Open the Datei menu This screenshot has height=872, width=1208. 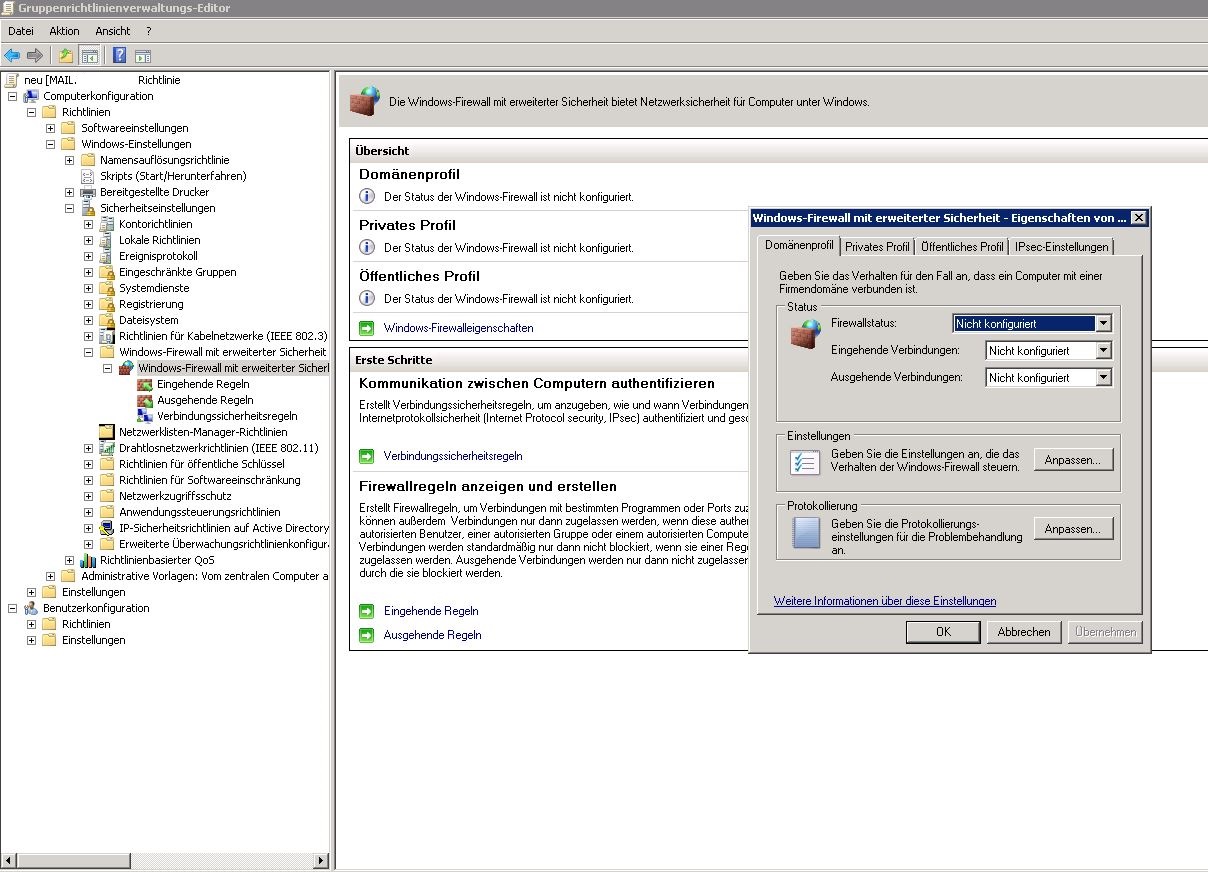tap(21, 32)
